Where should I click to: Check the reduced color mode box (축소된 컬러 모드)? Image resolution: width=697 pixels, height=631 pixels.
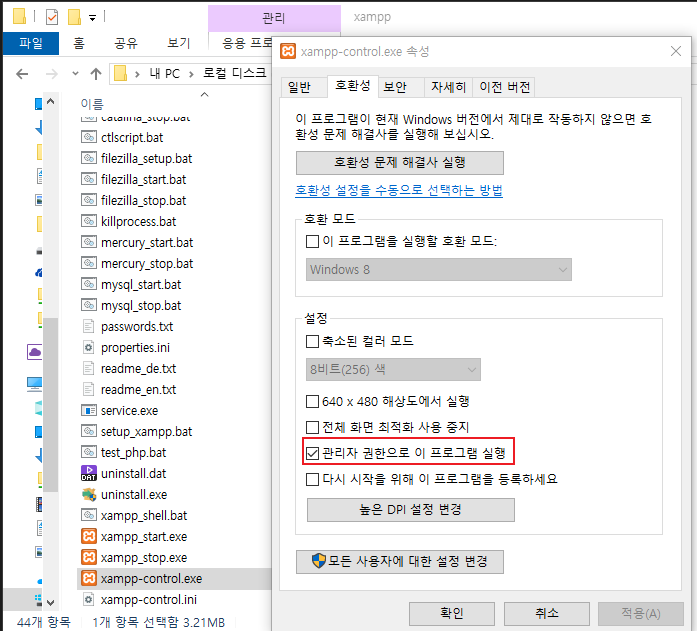tap(312, 341)
